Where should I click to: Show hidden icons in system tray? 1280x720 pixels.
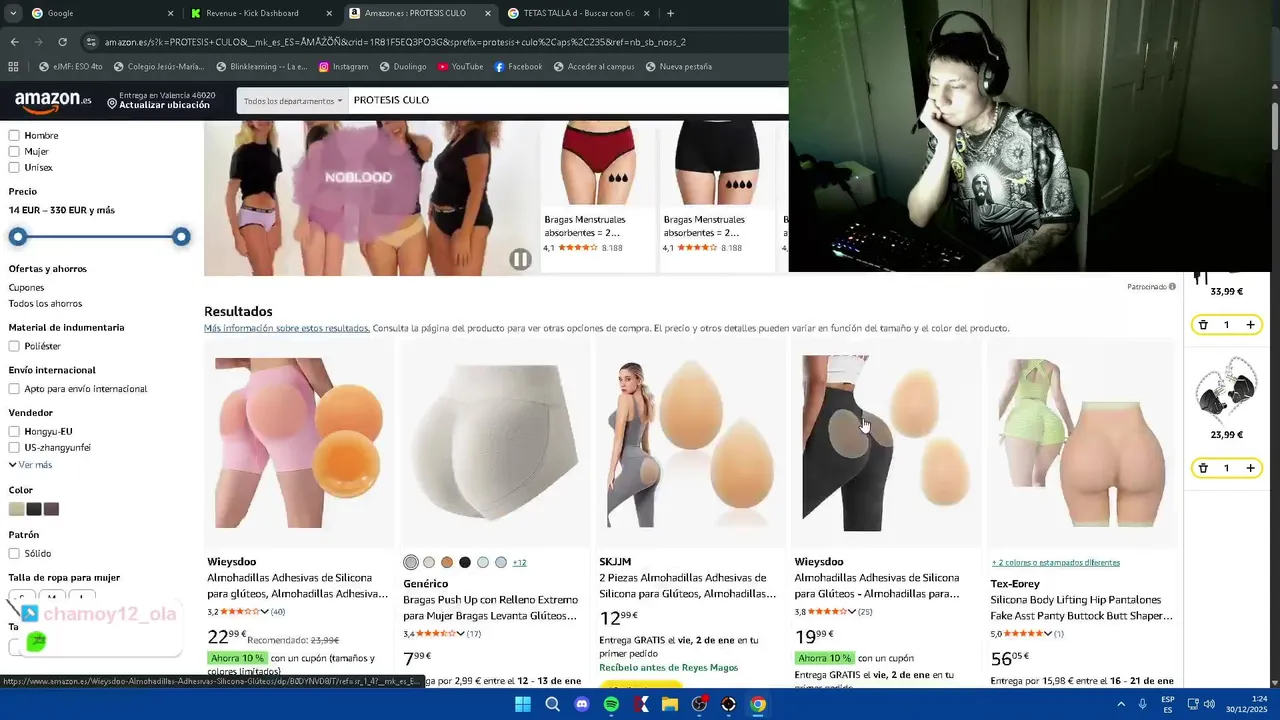coord(1121,704)
